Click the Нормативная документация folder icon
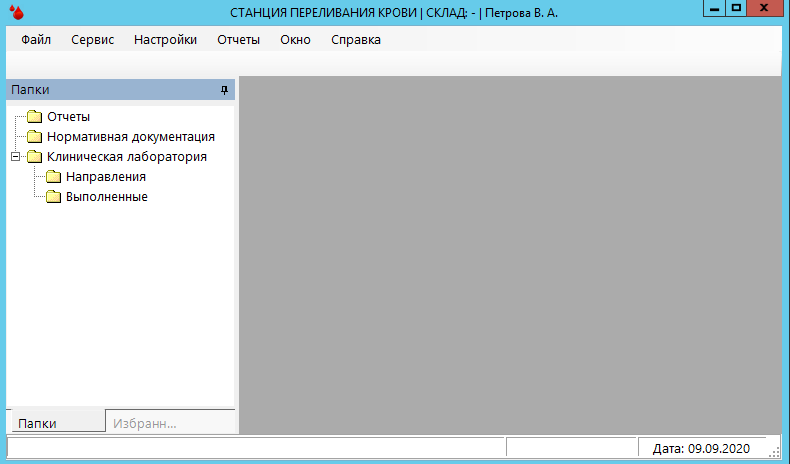The width and height of the screenshot is (790, 464). click(x=35, y=137)
